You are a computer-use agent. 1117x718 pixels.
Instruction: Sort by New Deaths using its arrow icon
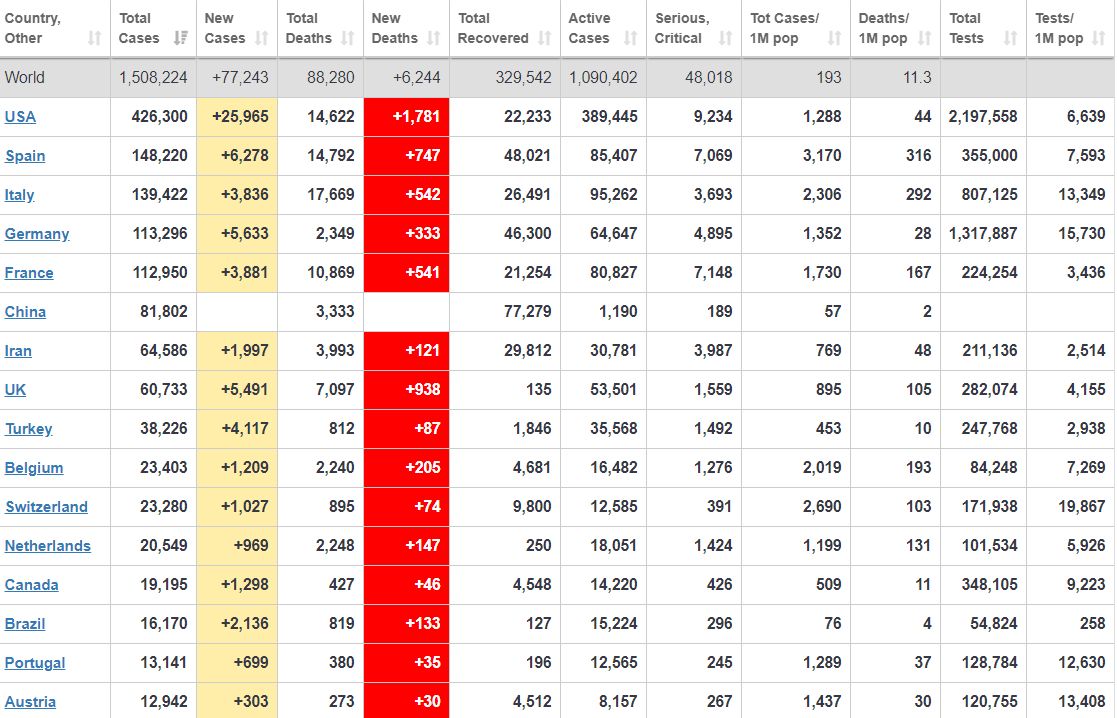coord(434,39)
